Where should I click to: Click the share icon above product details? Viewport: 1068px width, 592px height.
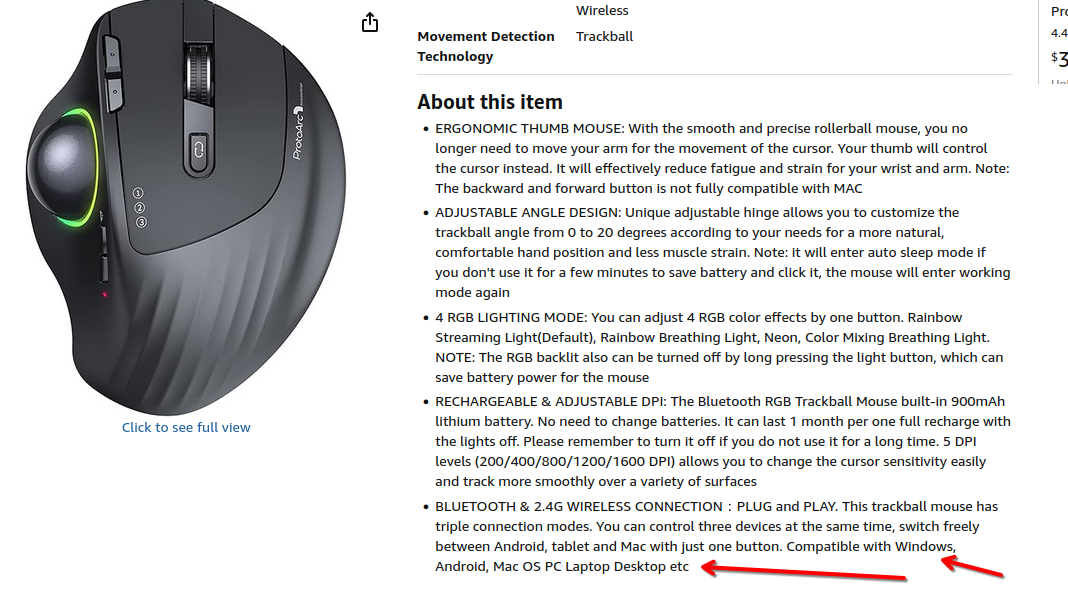pyautogui.click(x=370, y=21)
